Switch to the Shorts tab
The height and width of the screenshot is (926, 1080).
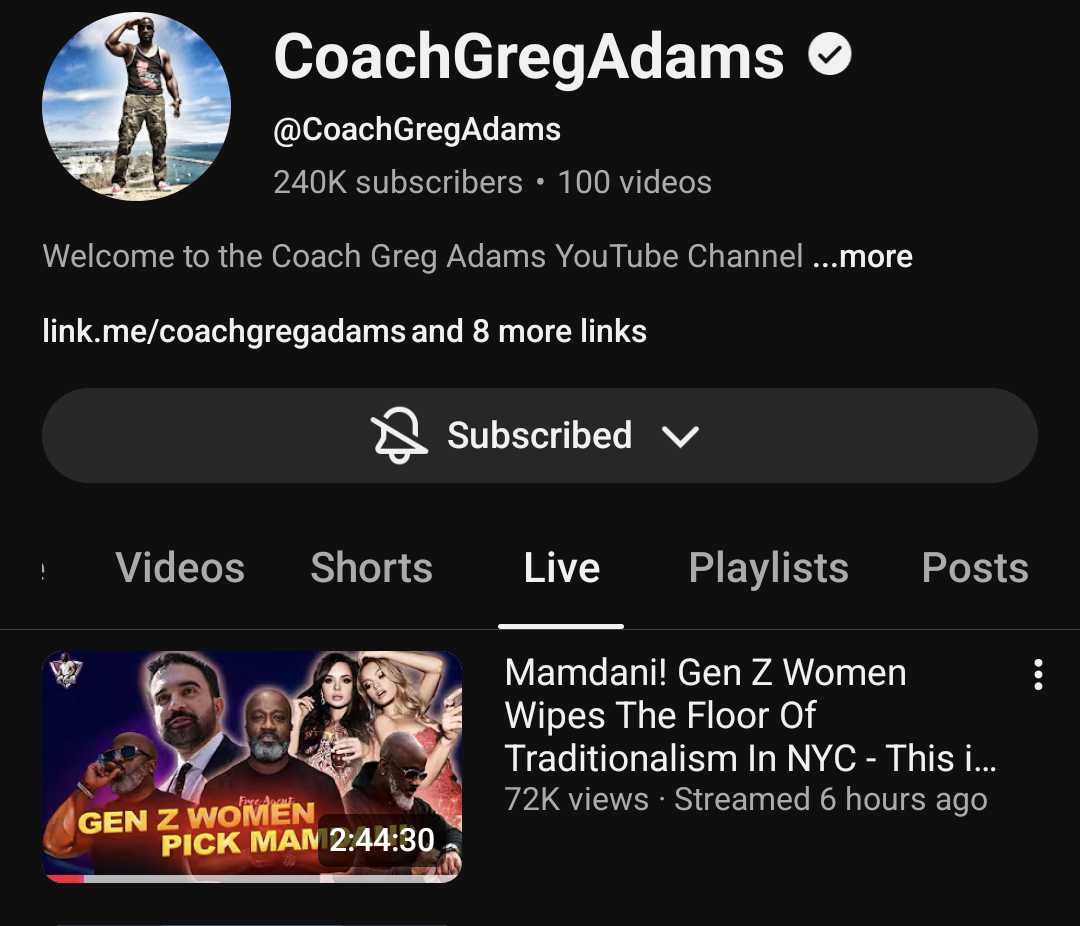(x=371, y=568)
